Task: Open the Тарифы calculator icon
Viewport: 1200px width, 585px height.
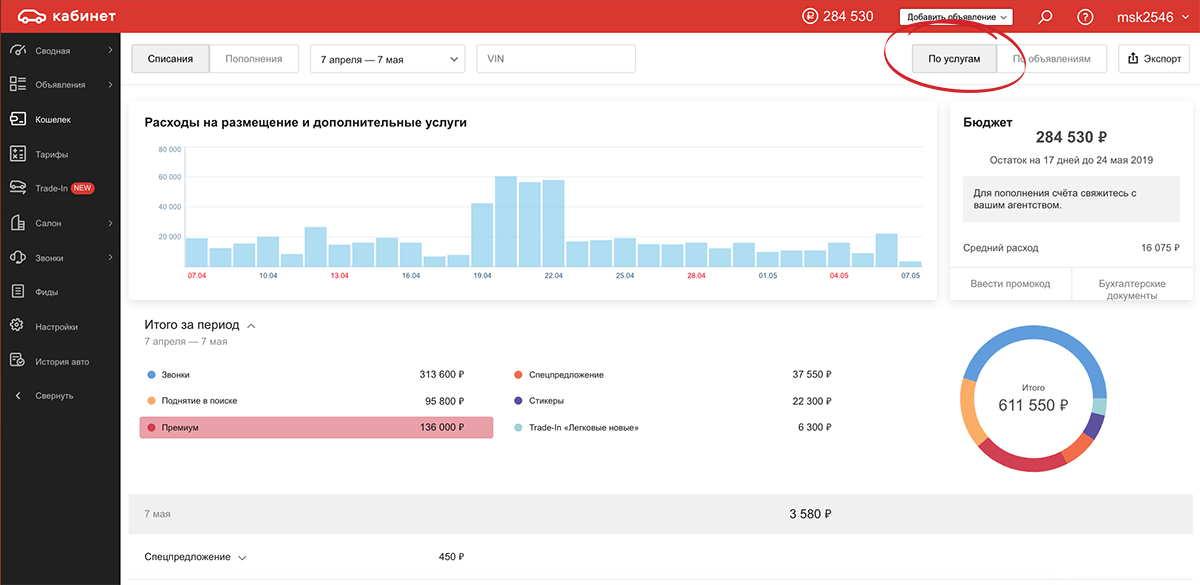Action: (17, 154)
